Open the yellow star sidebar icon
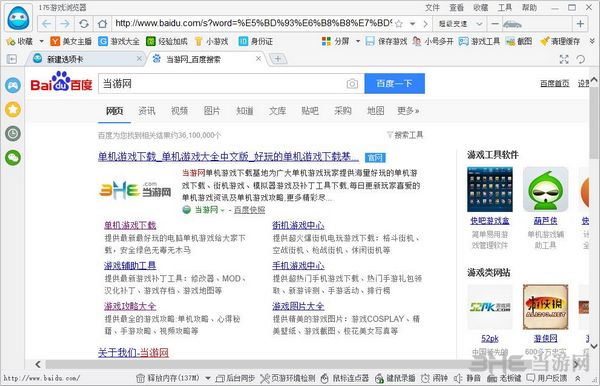Screen dimensions: 600x386 [13, 109]
